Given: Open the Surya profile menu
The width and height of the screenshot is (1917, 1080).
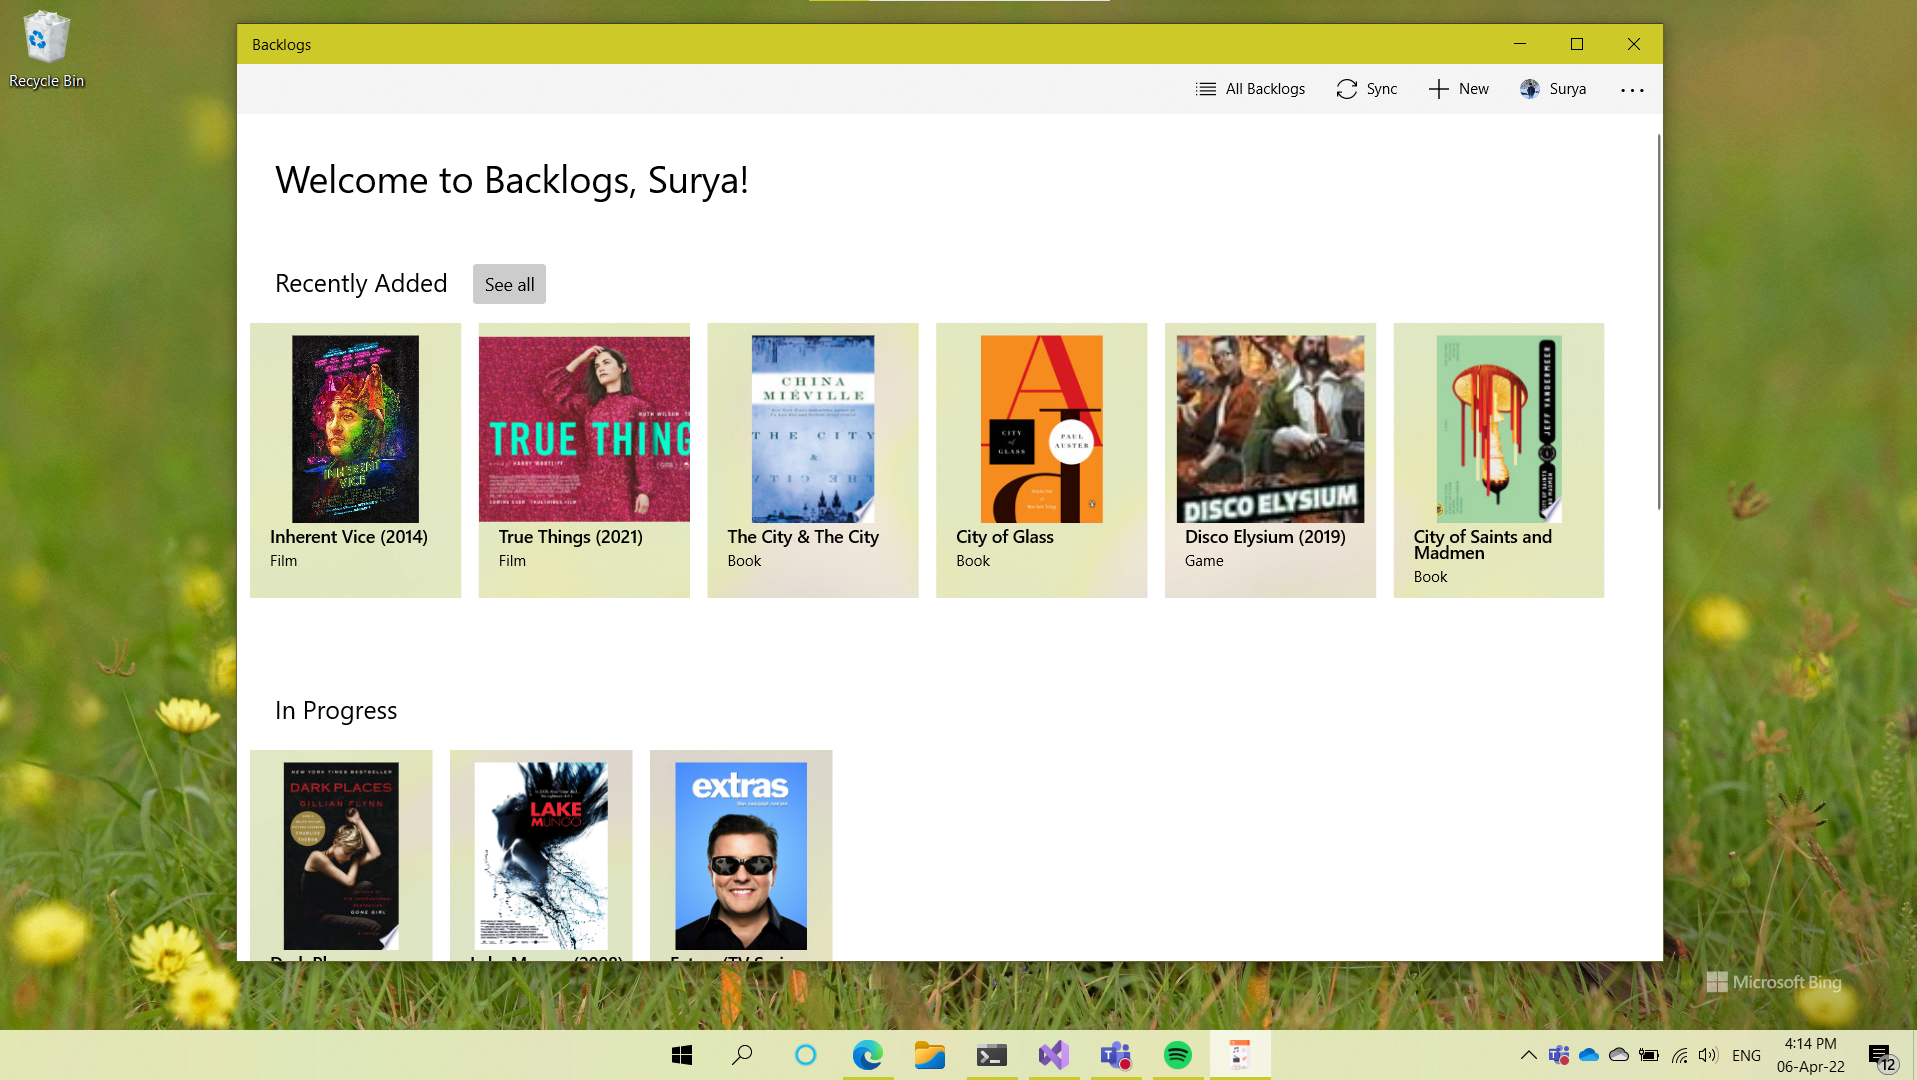Looking at the screenshot, I should point(1553,89).
